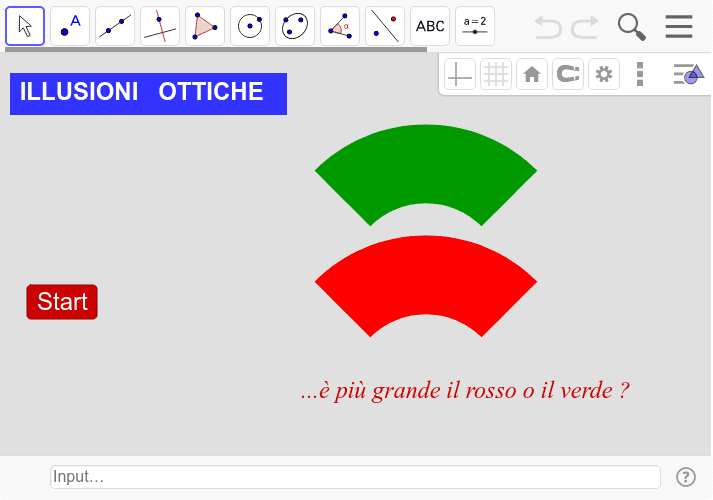Click the ILLUSIONI OTTICHE title banner
713x500 pixels.
[148, 94]
